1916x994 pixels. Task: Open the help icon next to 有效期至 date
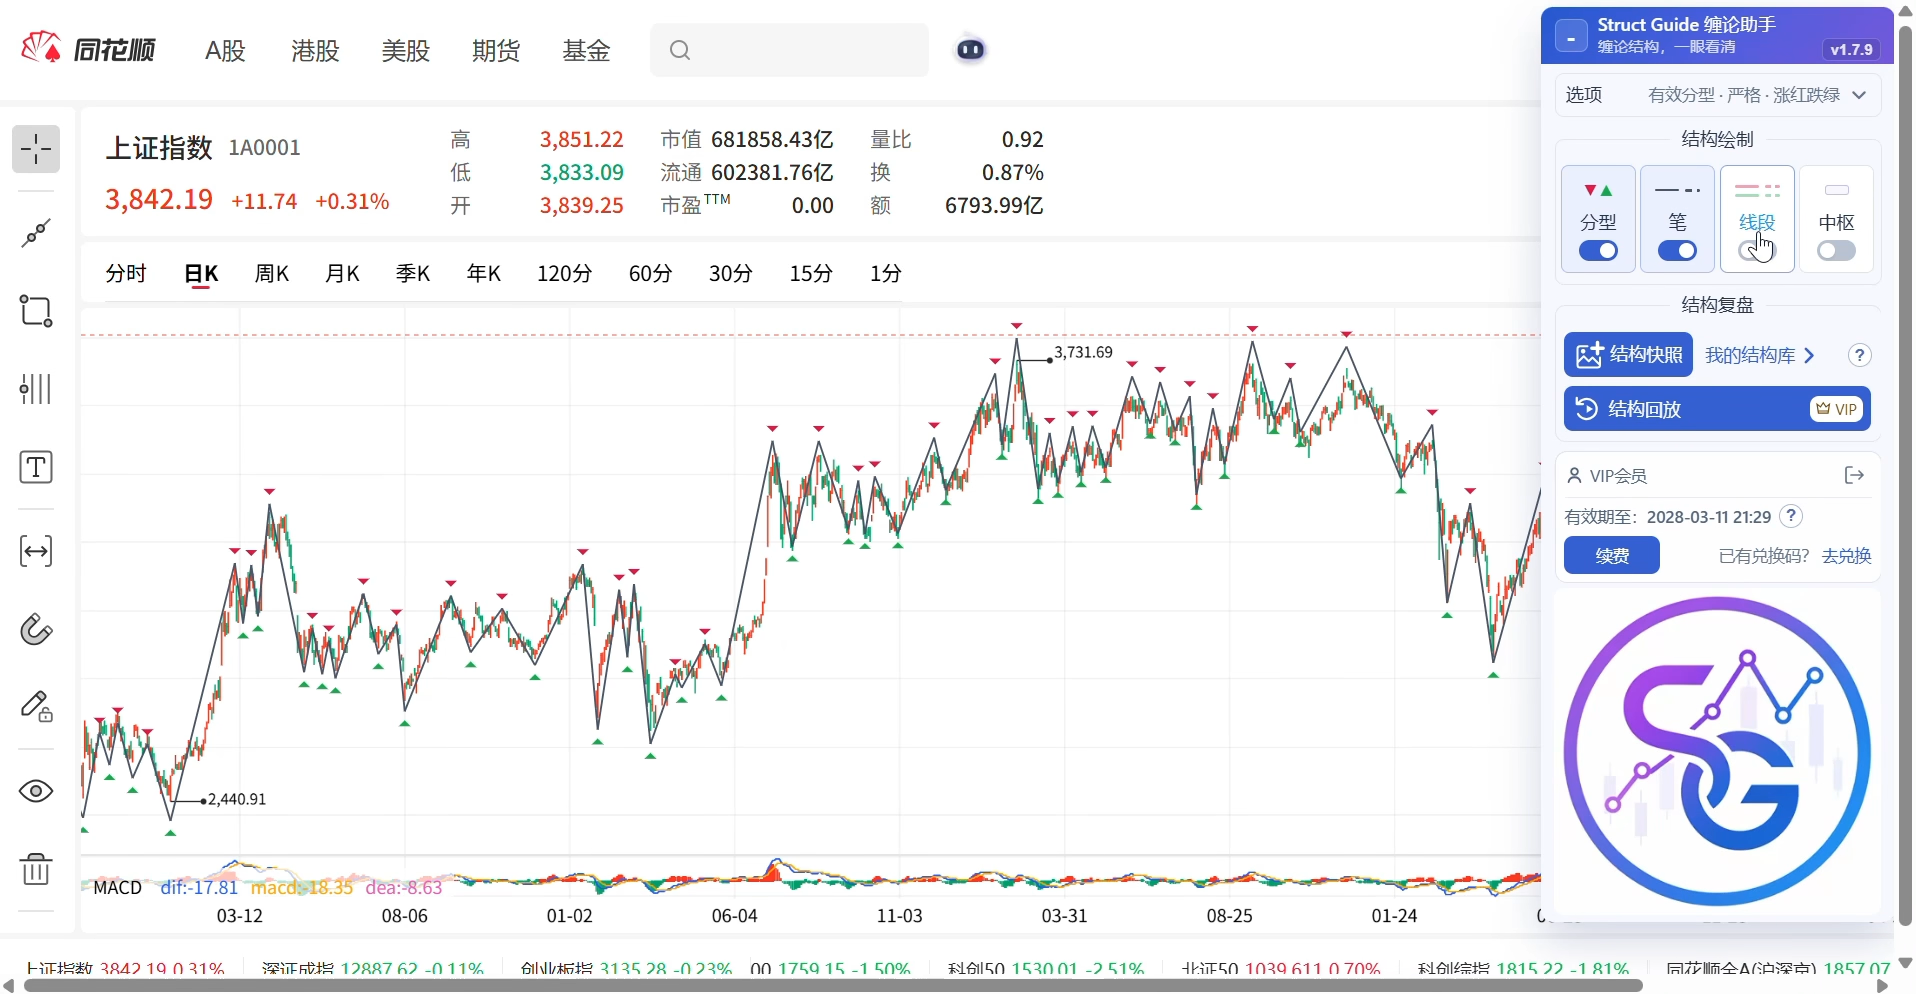[1792, 516]
